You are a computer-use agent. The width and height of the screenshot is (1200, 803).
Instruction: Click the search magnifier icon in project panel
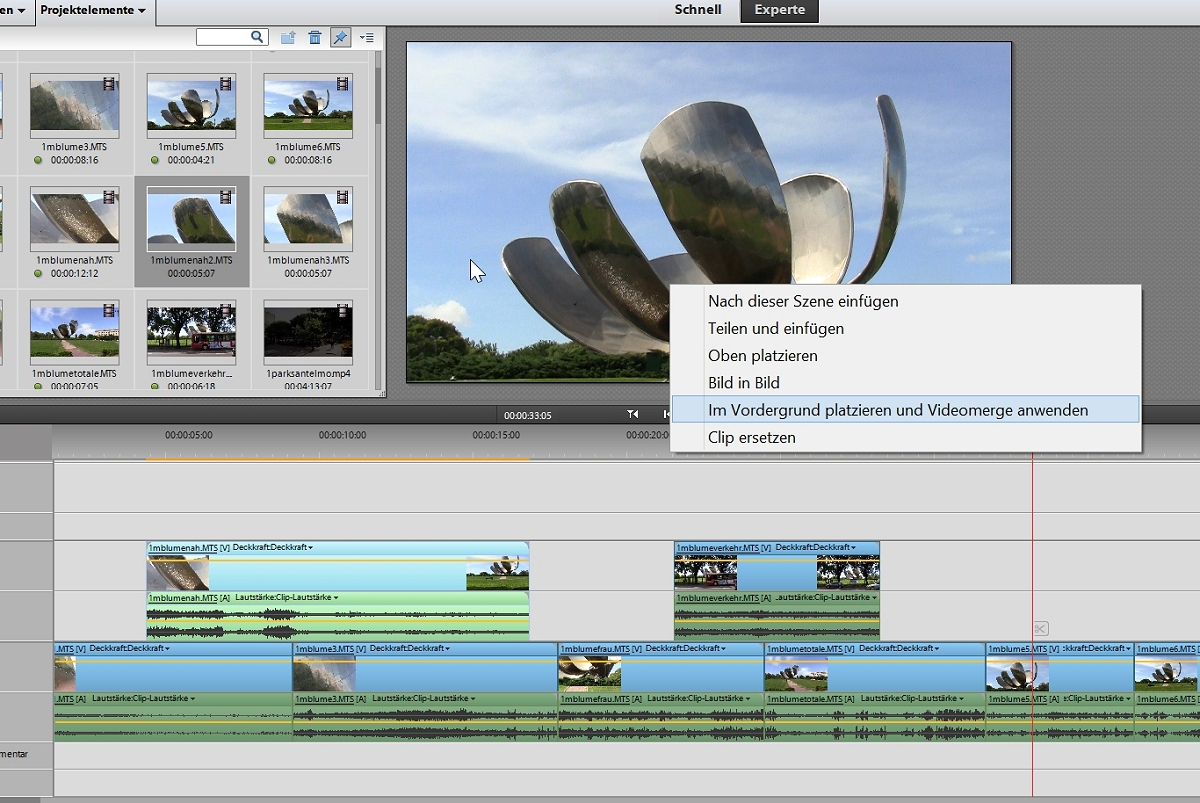pyautogui.click(x=258, y=37)
